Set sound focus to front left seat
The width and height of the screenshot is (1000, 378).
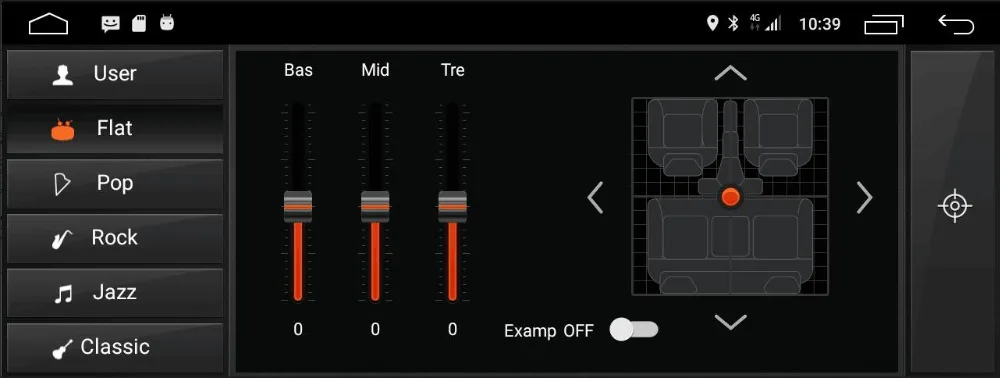pos(682,137)
